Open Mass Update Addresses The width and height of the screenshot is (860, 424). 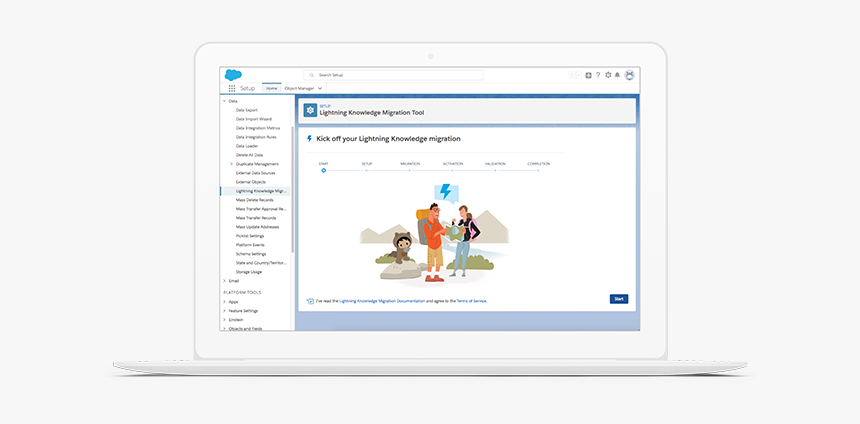pos(257,227)
